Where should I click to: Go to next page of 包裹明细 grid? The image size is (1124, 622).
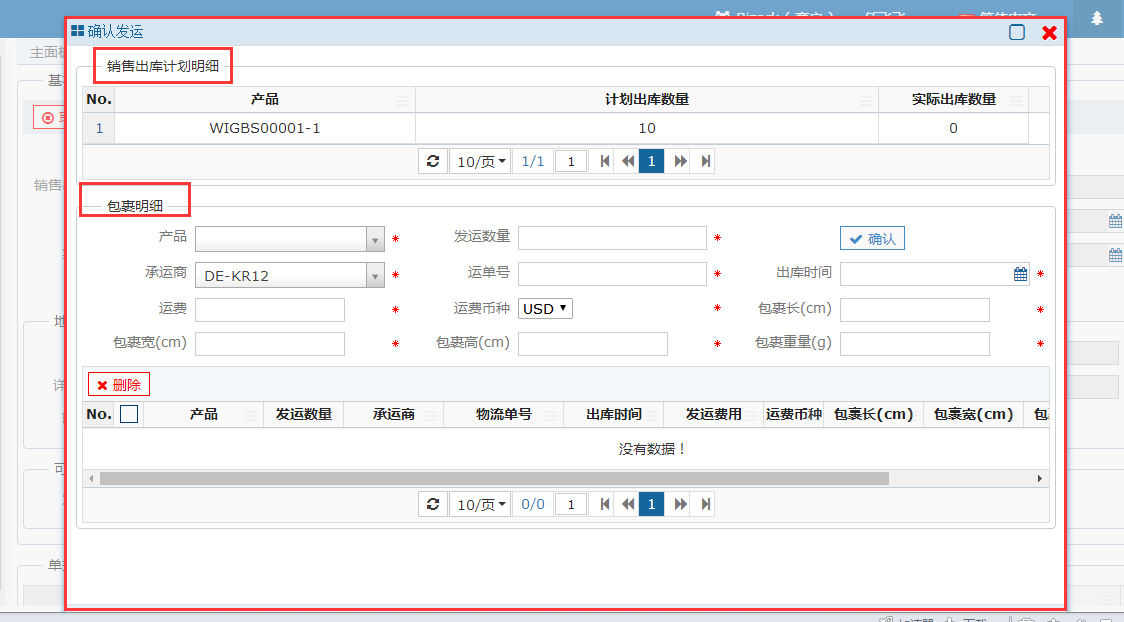680,504
